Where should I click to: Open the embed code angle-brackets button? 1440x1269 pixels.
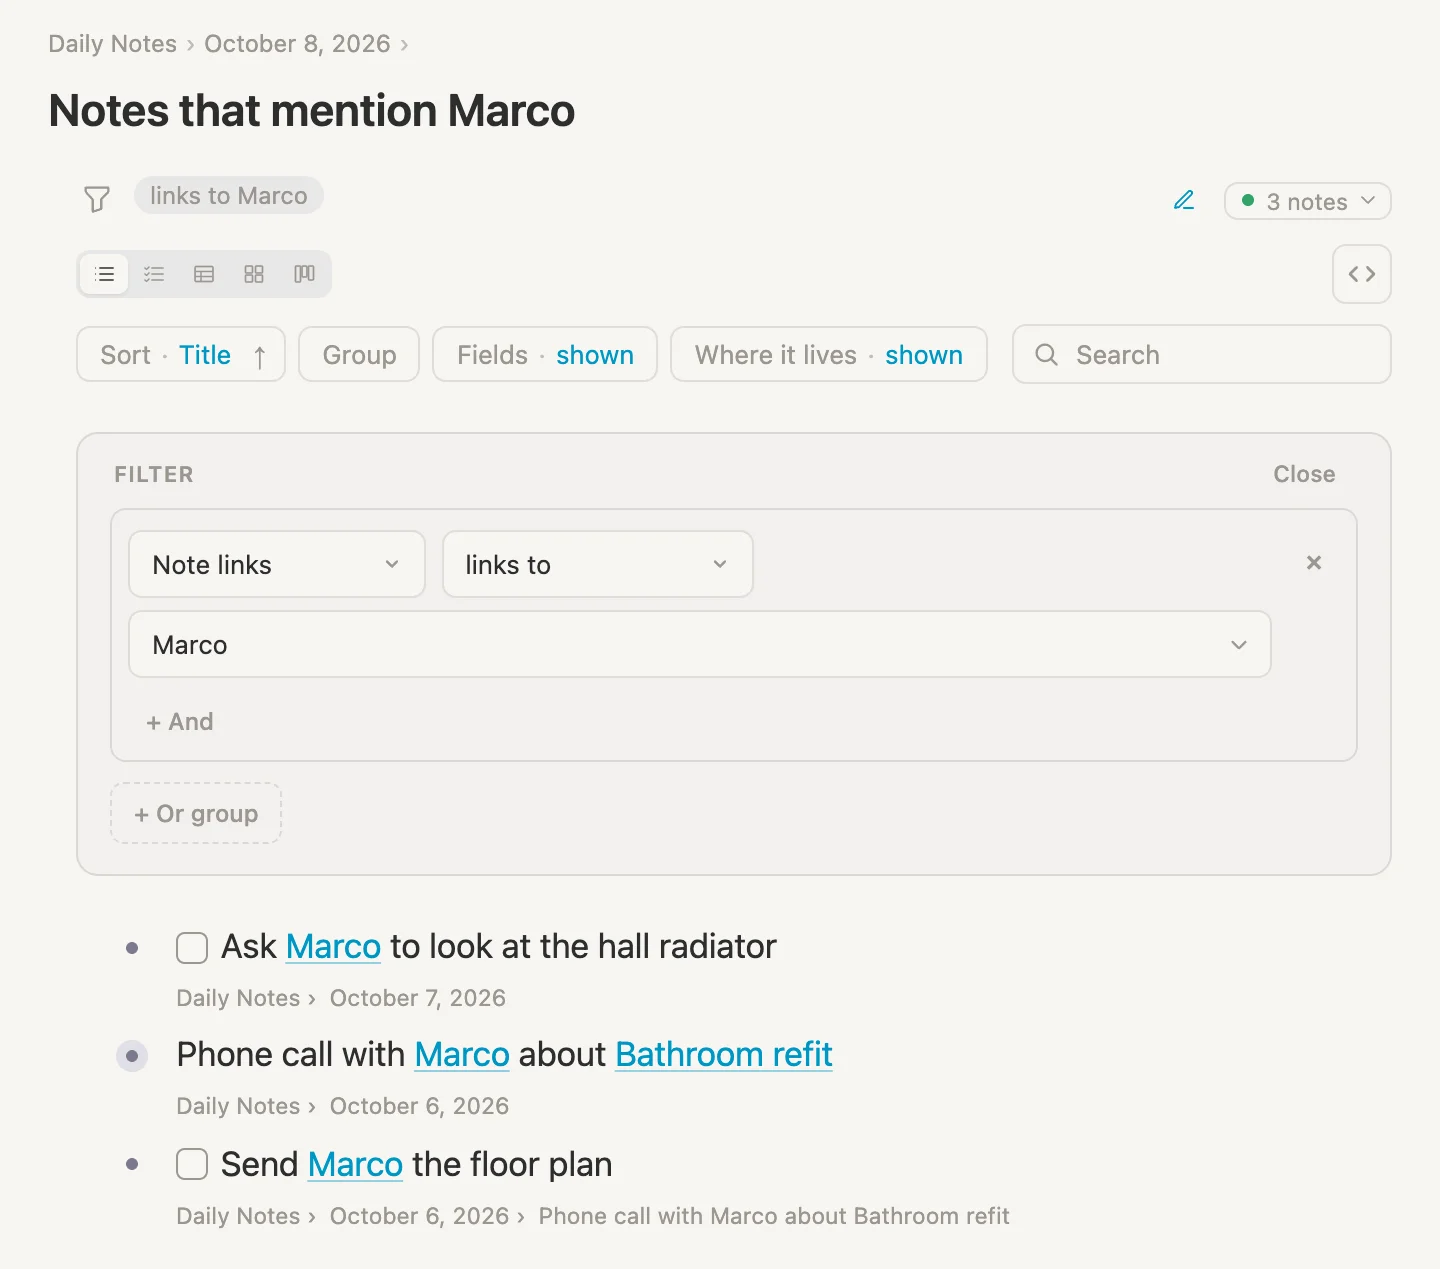pos(1362,274)
